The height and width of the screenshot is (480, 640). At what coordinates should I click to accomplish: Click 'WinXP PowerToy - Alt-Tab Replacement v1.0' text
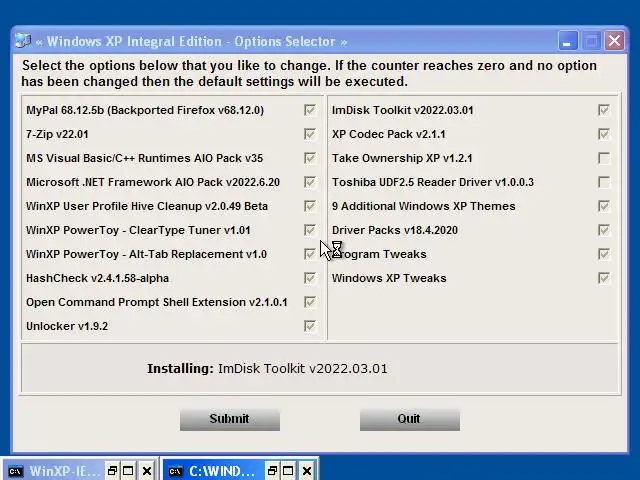coord(147,254)
